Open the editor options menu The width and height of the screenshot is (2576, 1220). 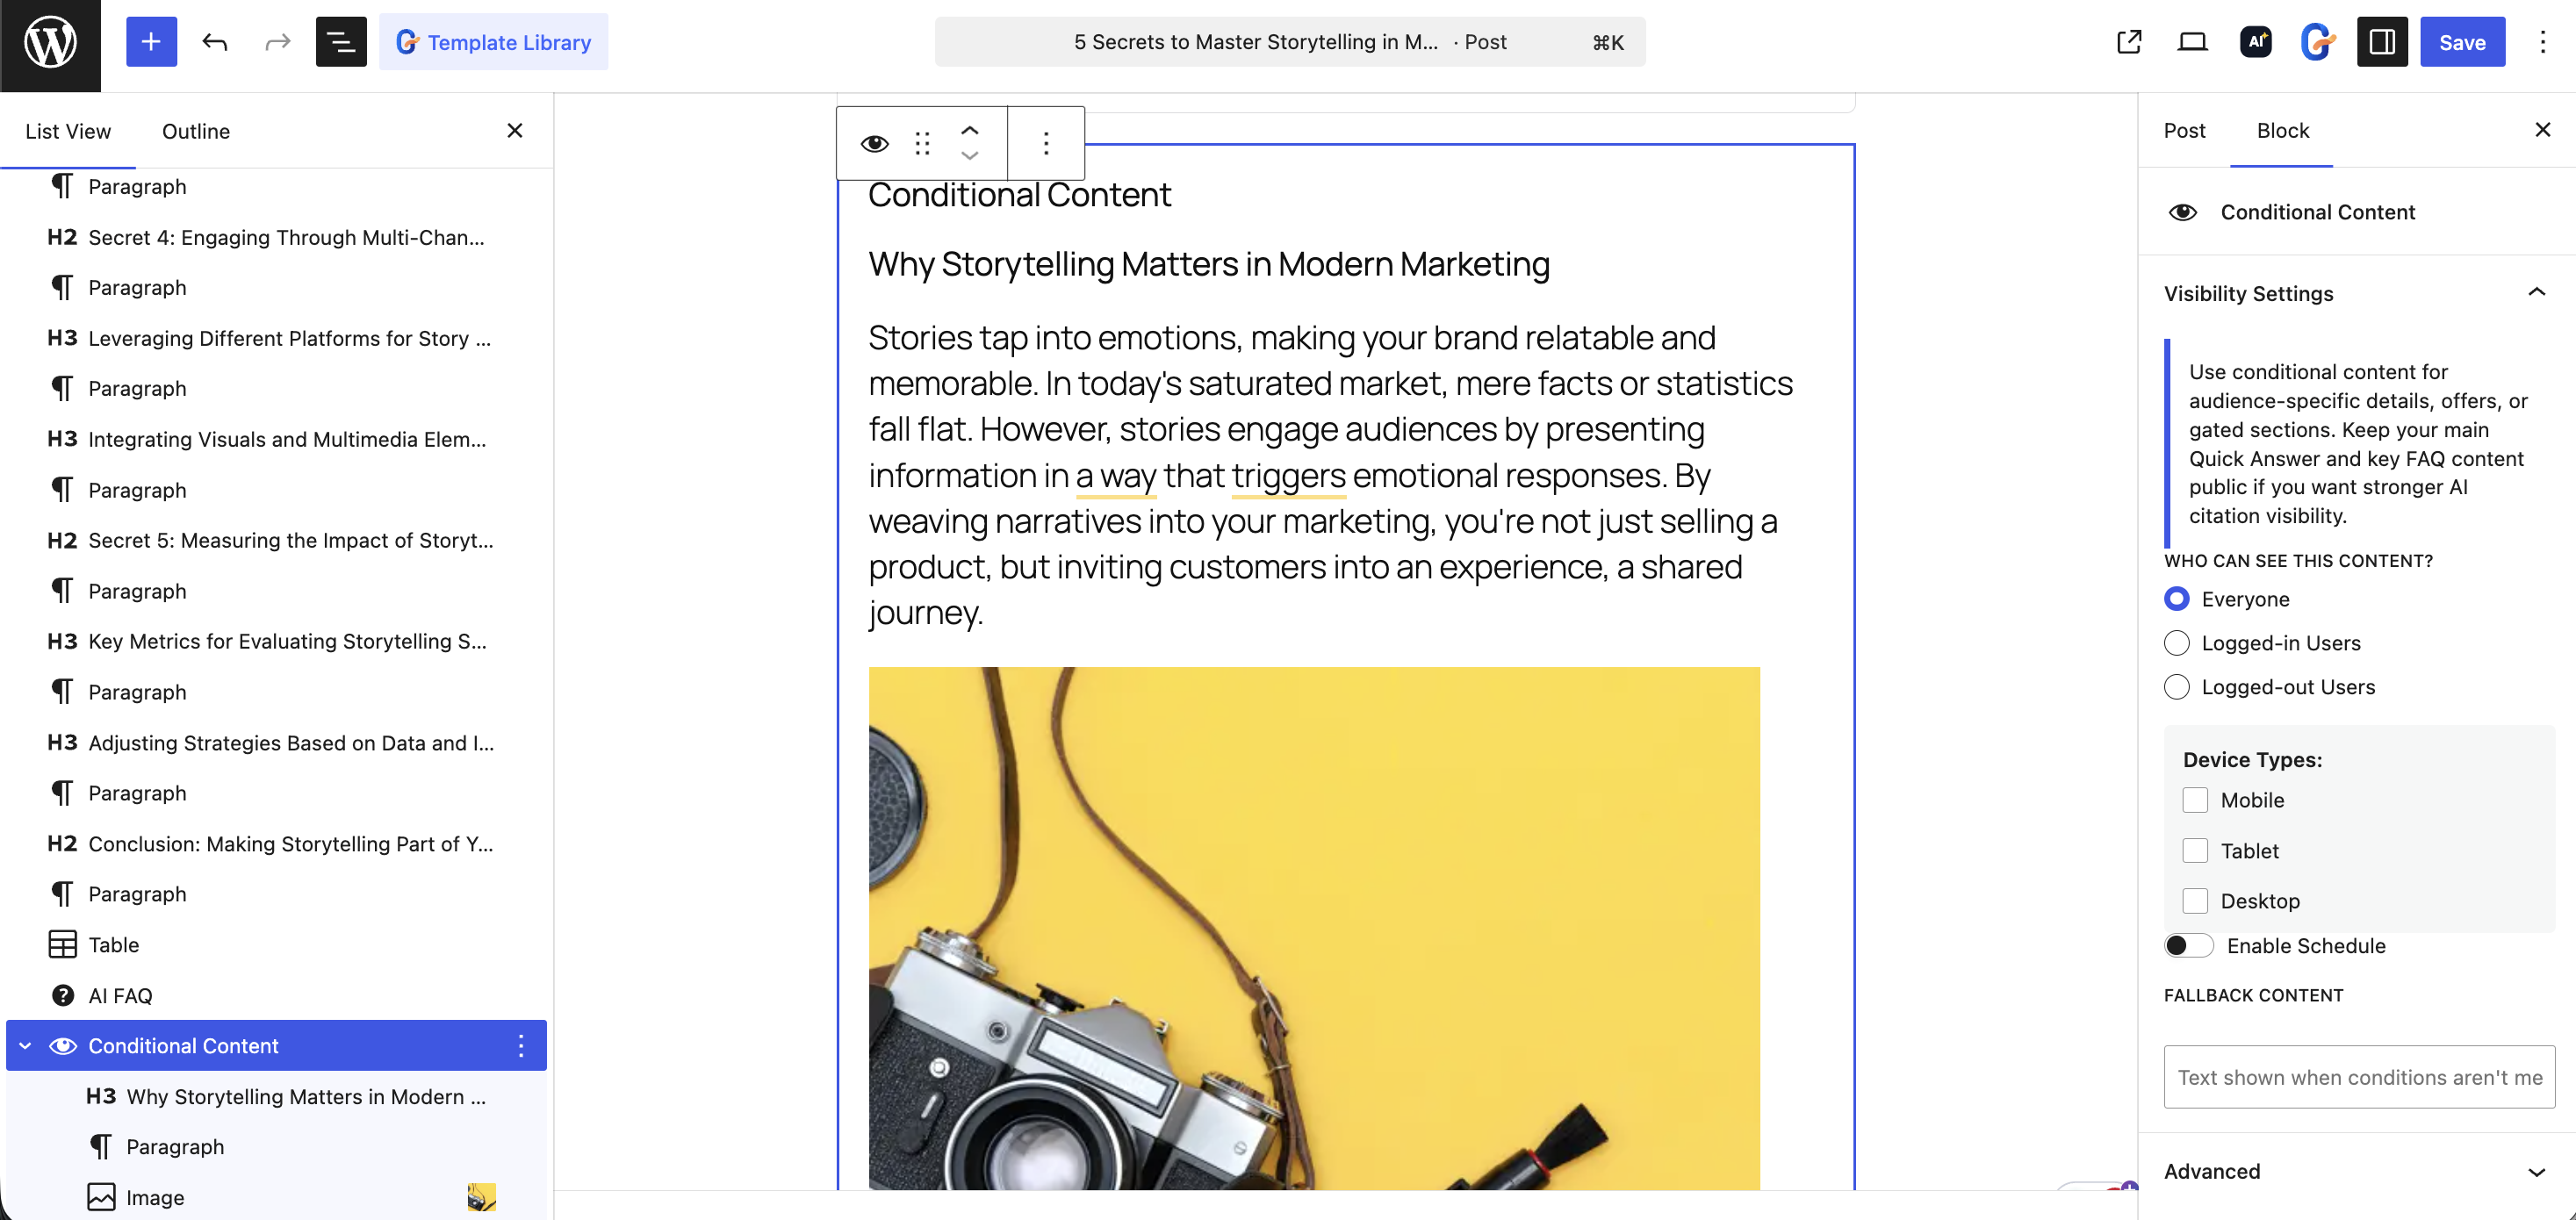(2542, 42)
